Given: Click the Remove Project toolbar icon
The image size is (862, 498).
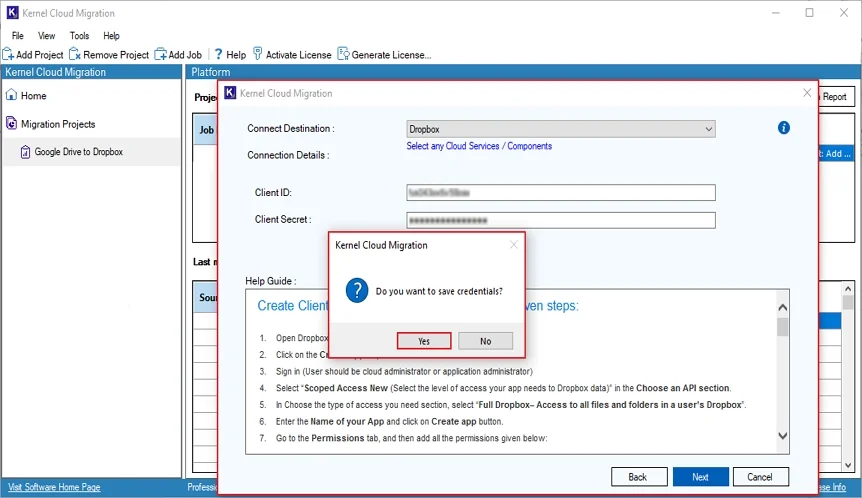Looking at the screenshot, I should (75, 54).
